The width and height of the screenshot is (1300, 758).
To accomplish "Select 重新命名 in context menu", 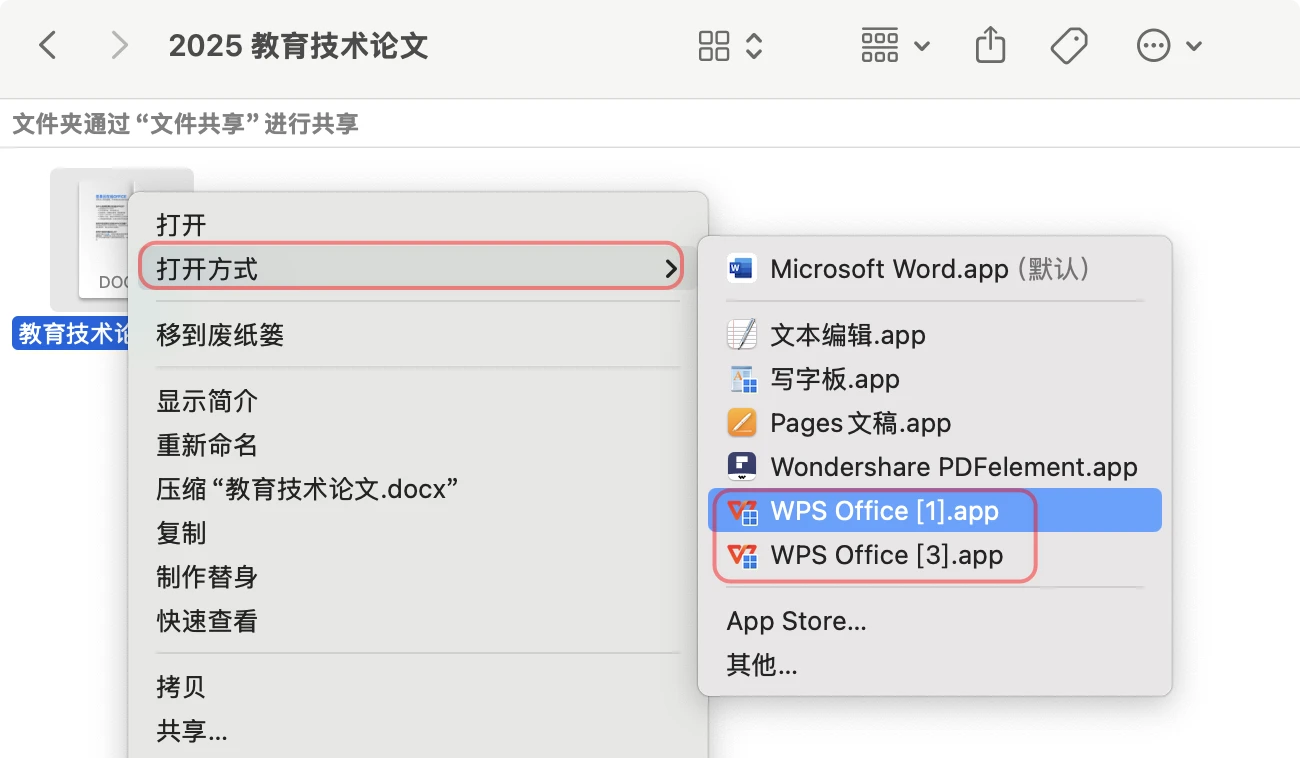I will [207, 445].
